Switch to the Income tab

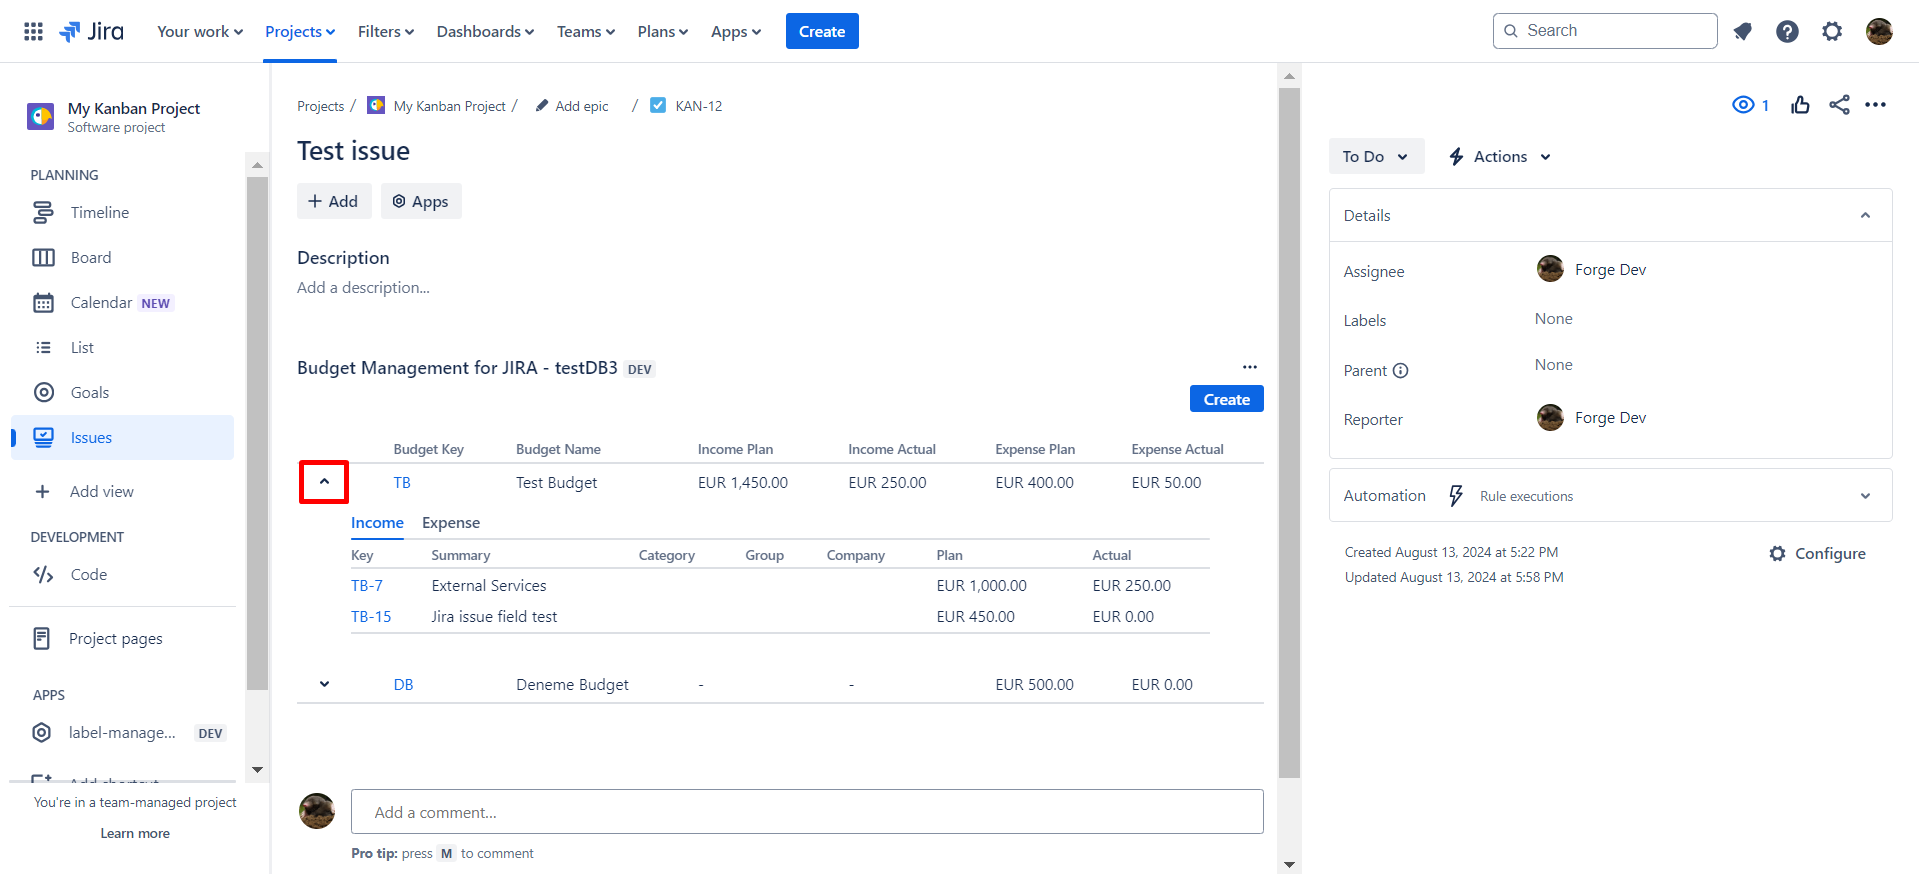tap(377, 523)
